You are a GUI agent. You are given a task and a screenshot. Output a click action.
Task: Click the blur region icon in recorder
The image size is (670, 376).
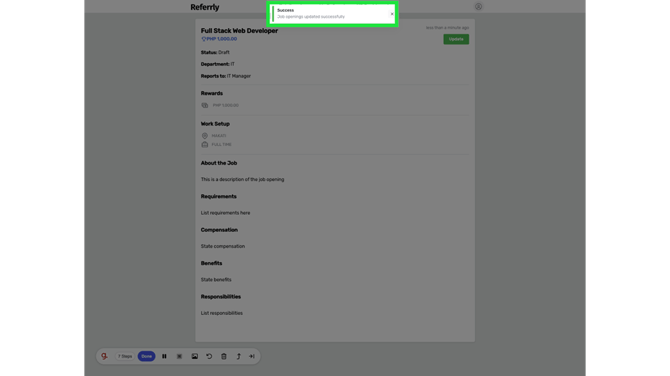[x=179, y=356]
